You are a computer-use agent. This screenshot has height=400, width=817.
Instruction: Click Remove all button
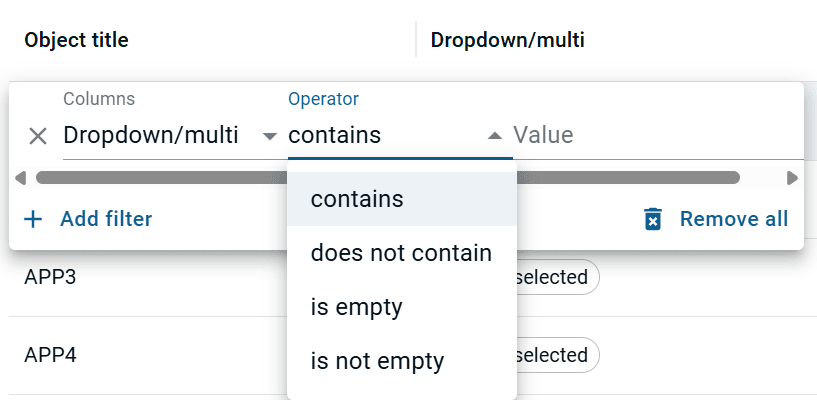(x=734, y=219)
